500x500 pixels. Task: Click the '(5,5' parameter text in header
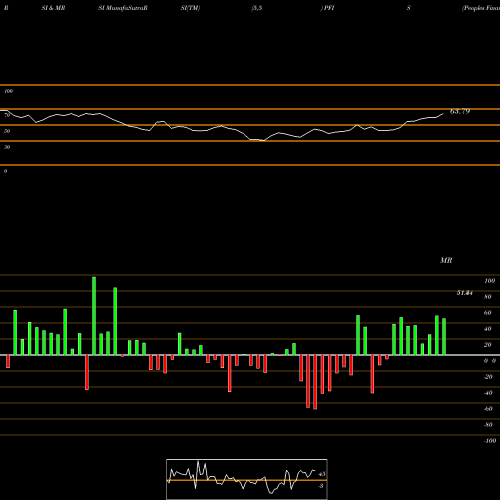(257, 8)
